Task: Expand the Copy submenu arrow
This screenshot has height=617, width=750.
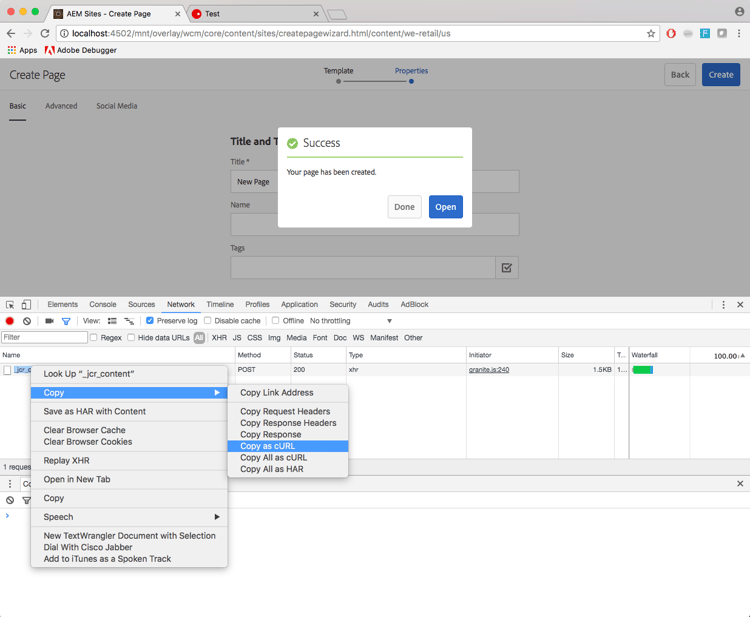Action: point(217,393)
